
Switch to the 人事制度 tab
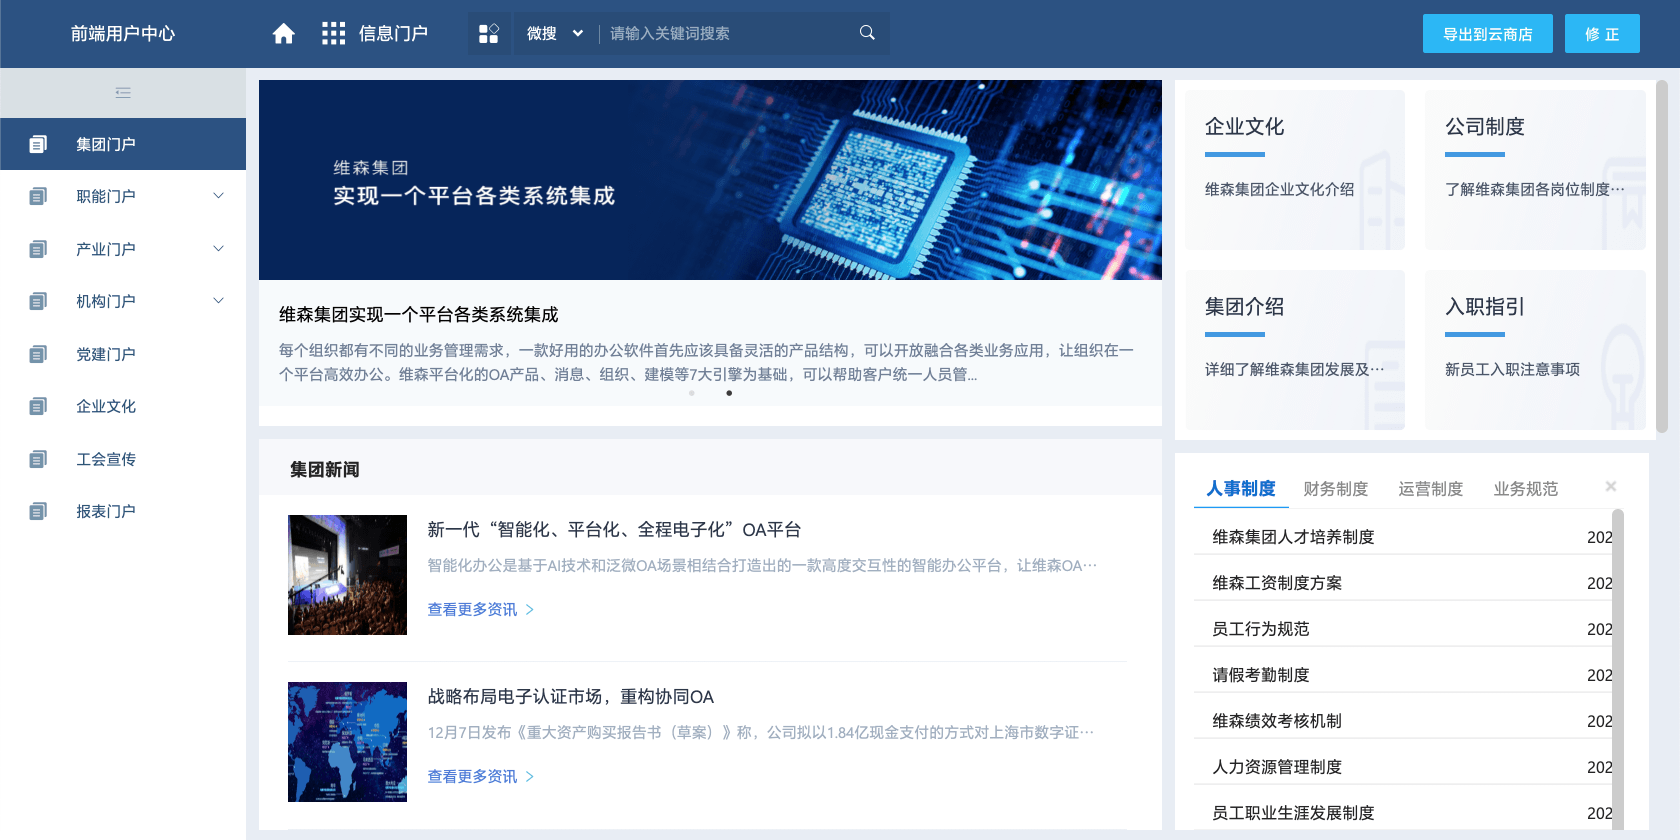tap(1241, 489)
